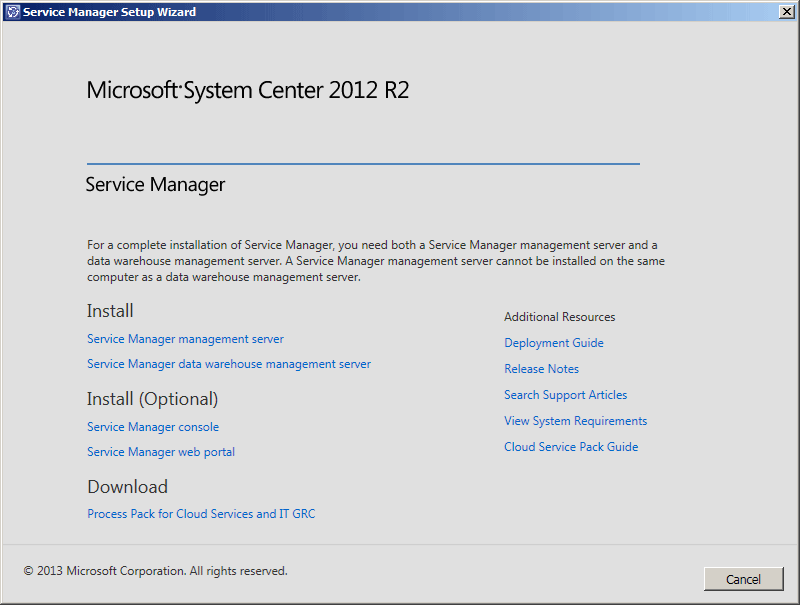Click the complete installation description paragraph
The height and width of the screenshot is (605, 800).
click(x=376, y=261)
